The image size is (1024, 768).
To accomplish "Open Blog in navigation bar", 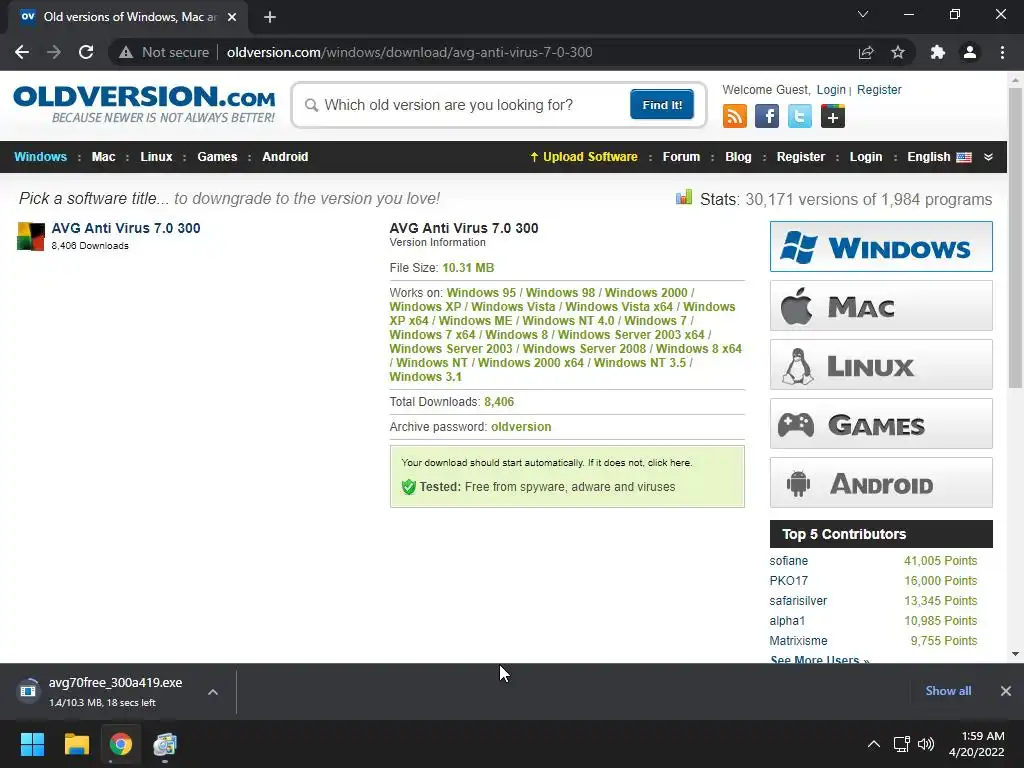I will click(738, 157).
